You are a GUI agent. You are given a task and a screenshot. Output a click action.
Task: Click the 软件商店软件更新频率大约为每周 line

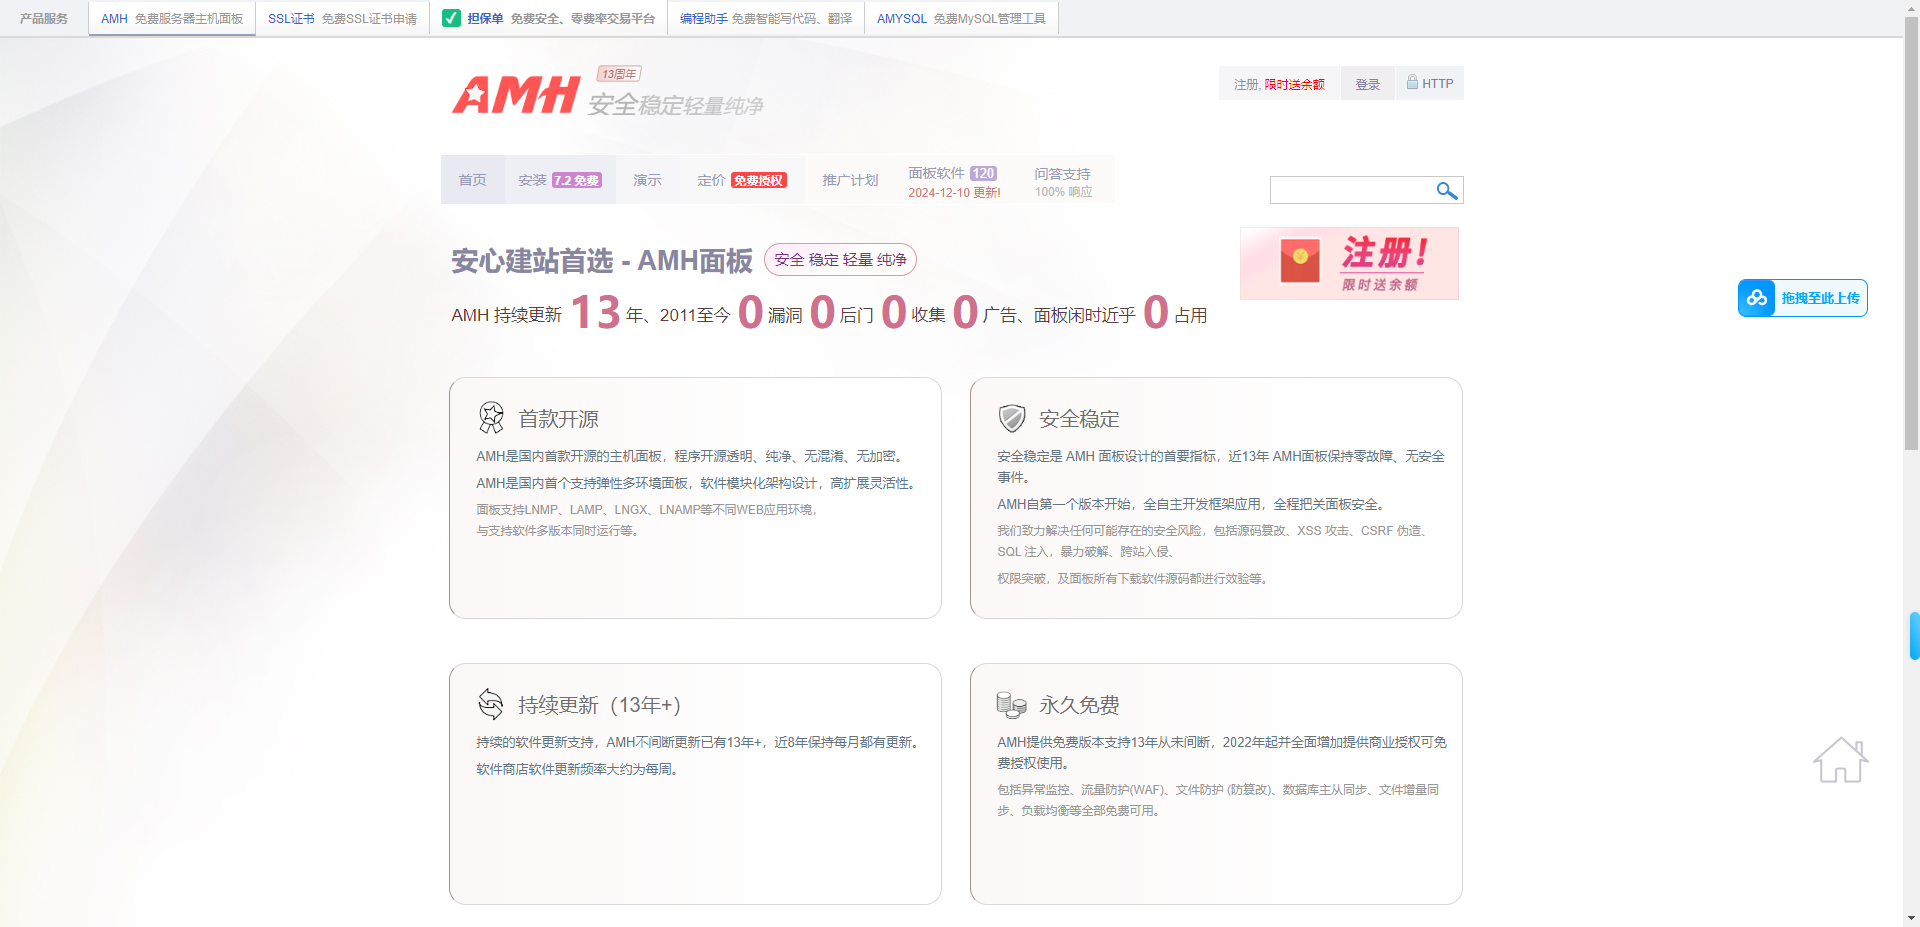tap(579, 769)
